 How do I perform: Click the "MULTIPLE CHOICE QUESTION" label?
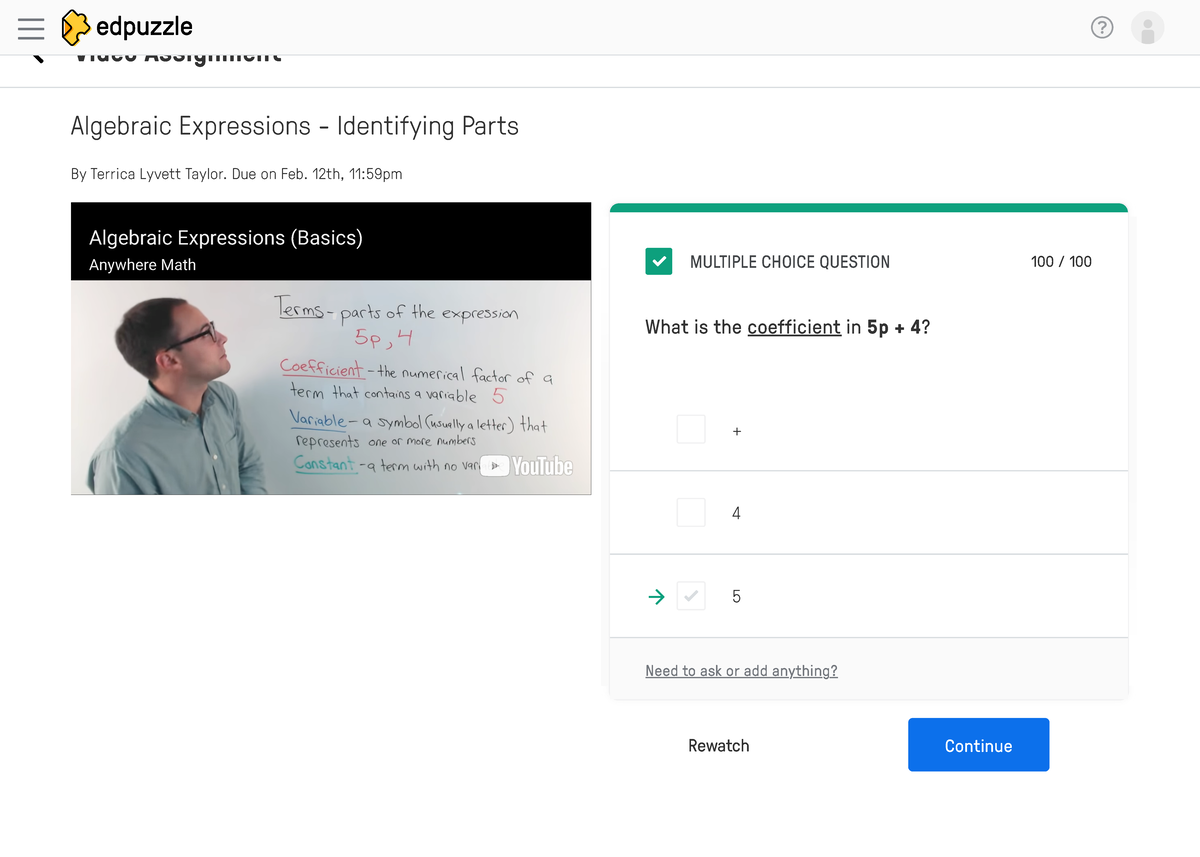[790, 262]
